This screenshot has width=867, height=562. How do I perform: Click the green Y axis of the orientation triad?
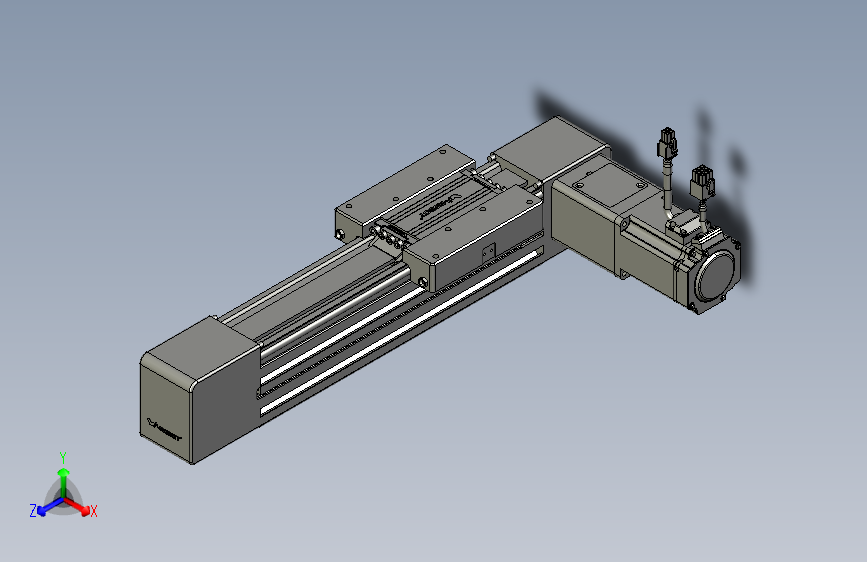pyautogui.click(x=64, y=483)
